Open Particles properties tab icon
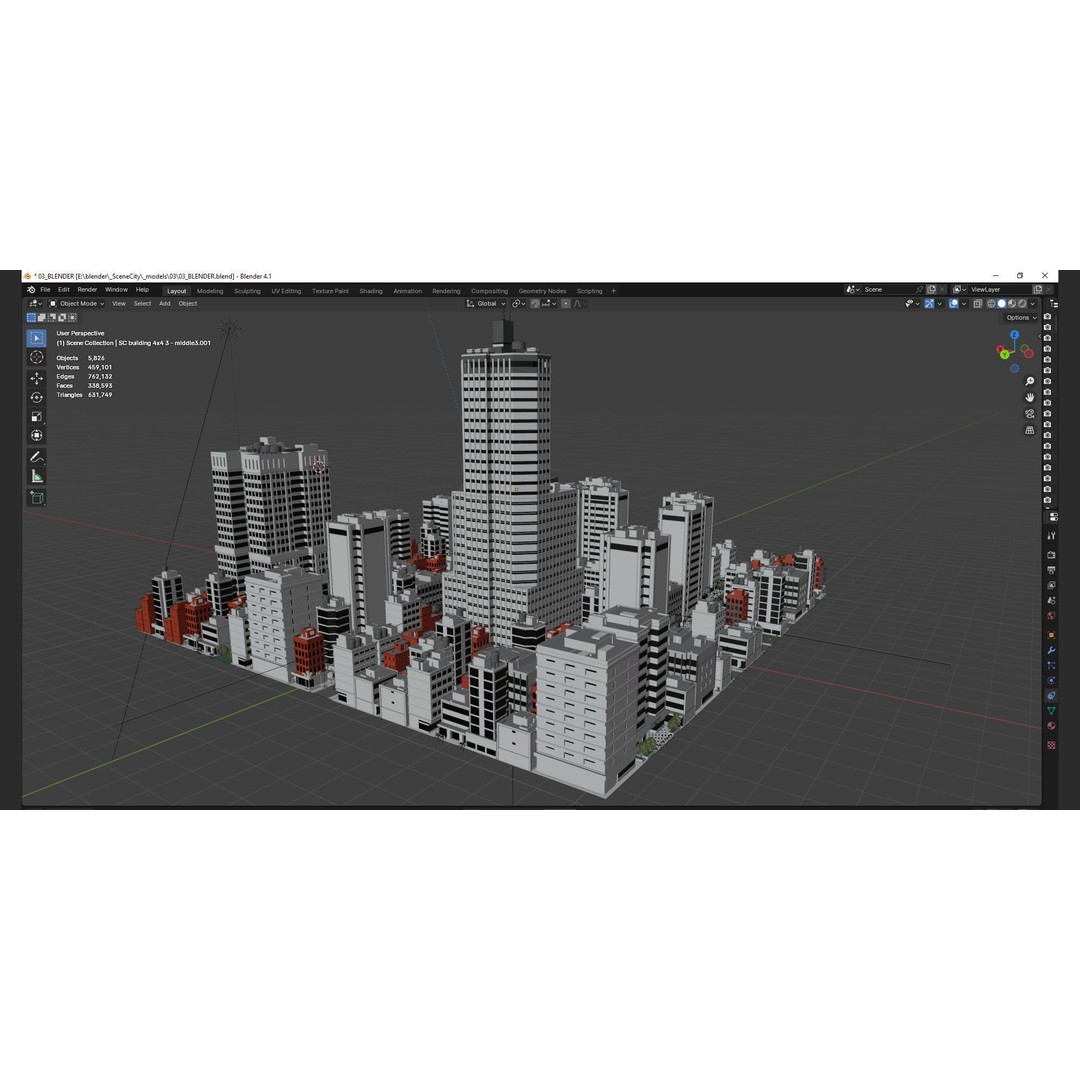 point(1051,665)
